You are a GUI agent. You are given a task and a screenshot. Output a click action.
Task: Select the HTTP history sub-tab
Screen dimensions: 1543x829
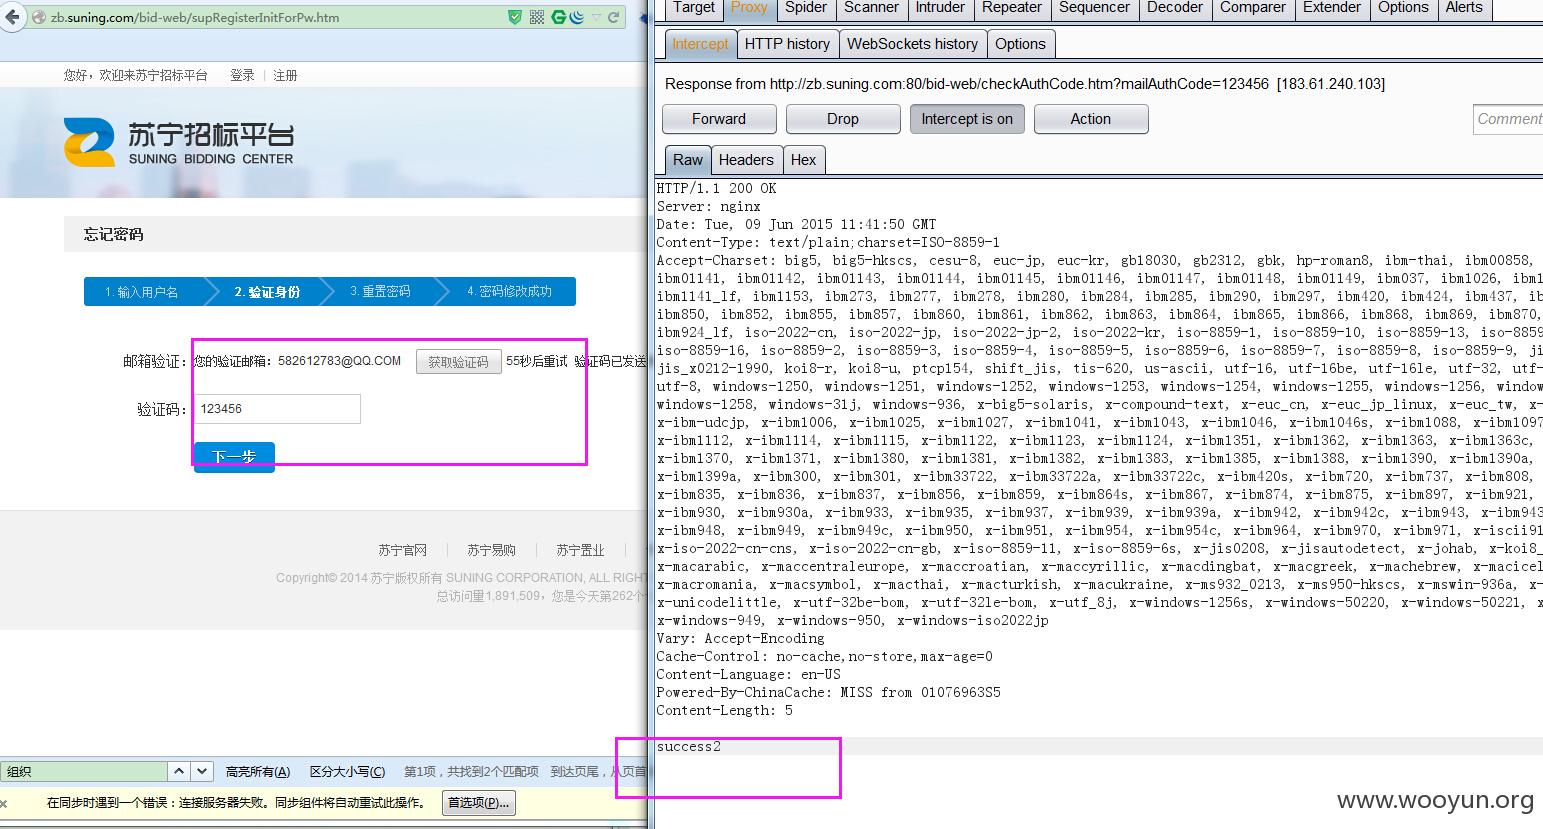[787, 44]
